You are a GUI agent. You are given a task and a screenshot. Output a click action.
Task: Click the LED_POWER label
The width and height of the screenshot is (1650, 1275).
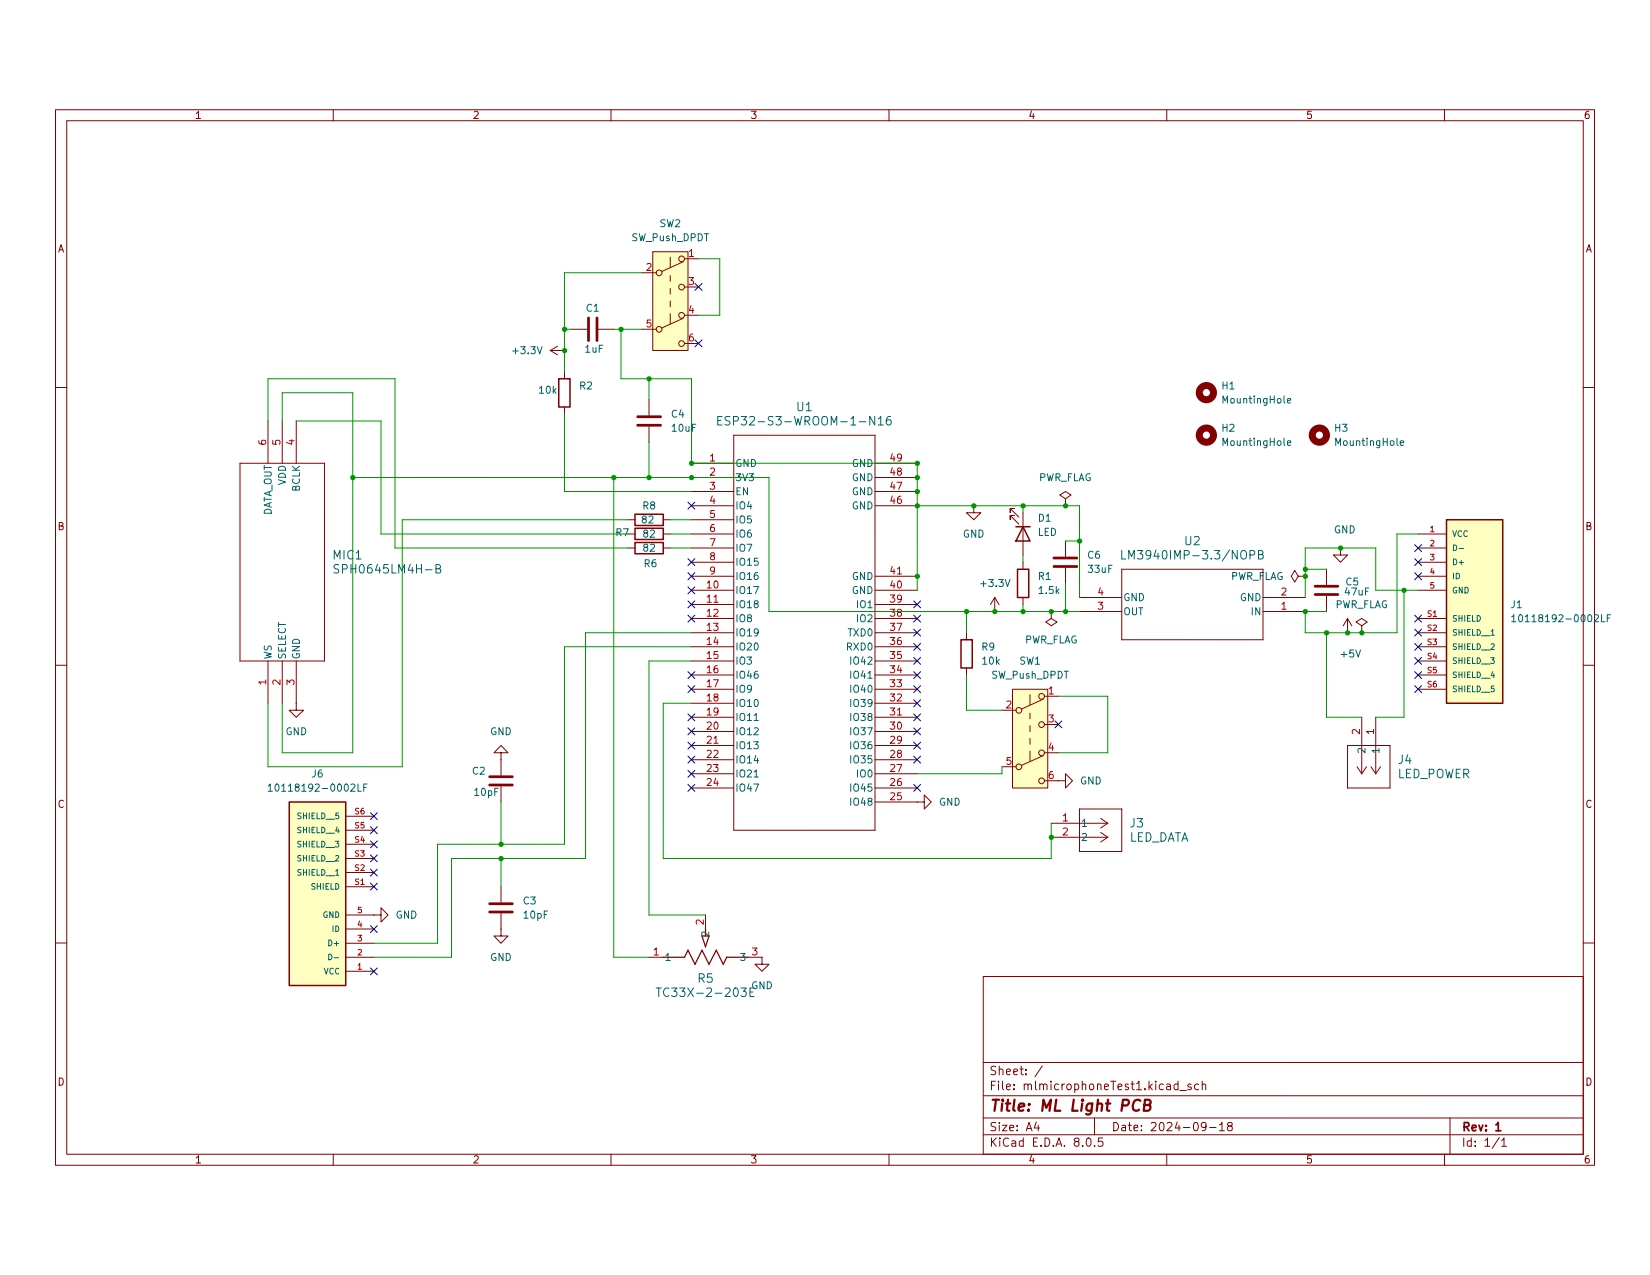pos(1434,774)
